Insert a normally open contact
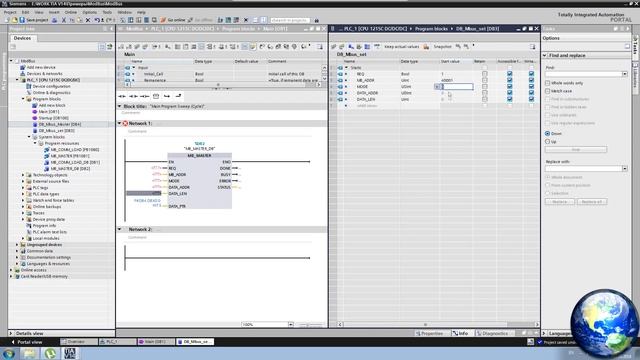Image resolution: width=640 pixels, height=360 pixels. (122, 96)
